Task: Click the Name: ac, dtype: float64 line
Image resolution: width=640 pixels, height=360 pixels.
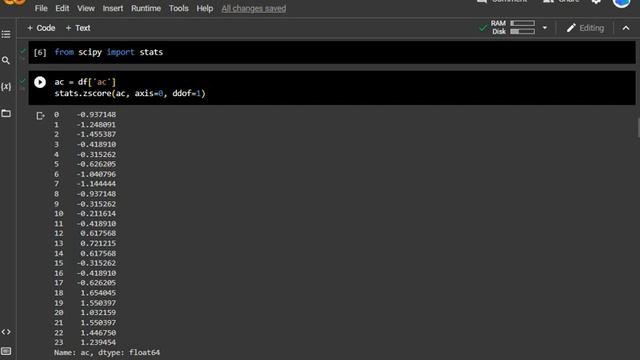Action: (107, 352)
